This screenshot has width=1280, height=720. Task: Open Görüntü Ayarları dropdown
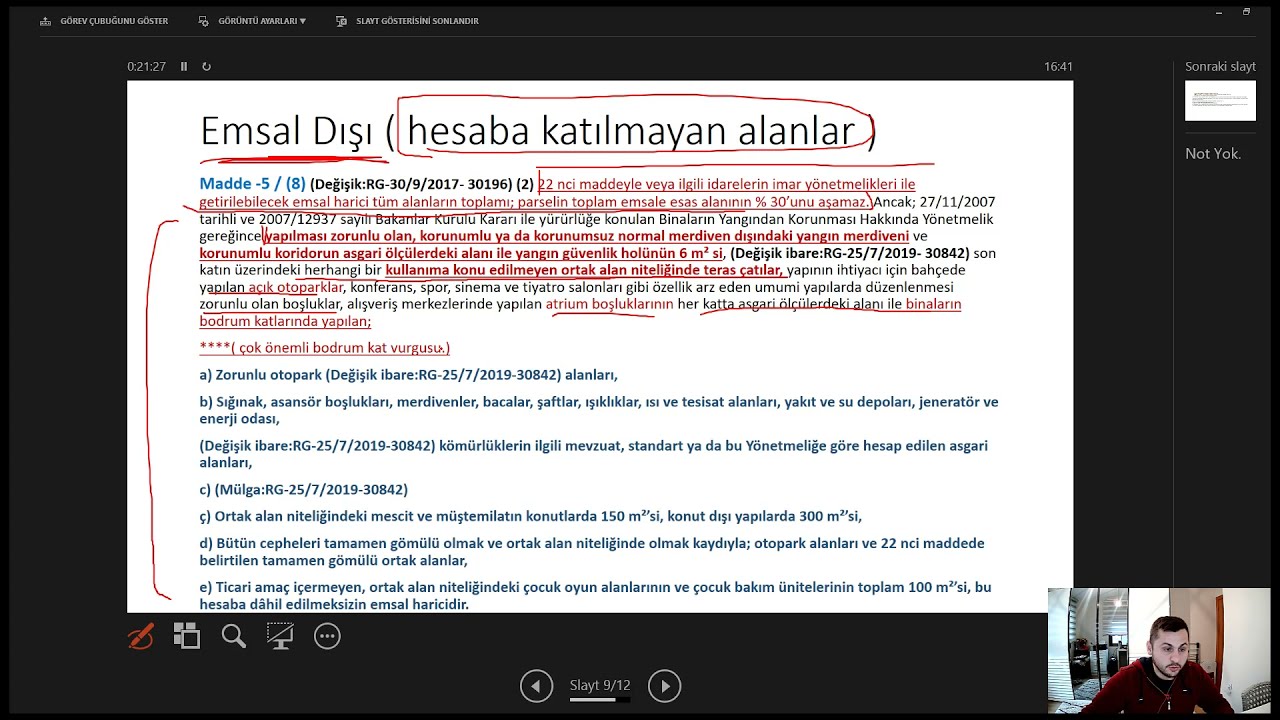[252, 21]
